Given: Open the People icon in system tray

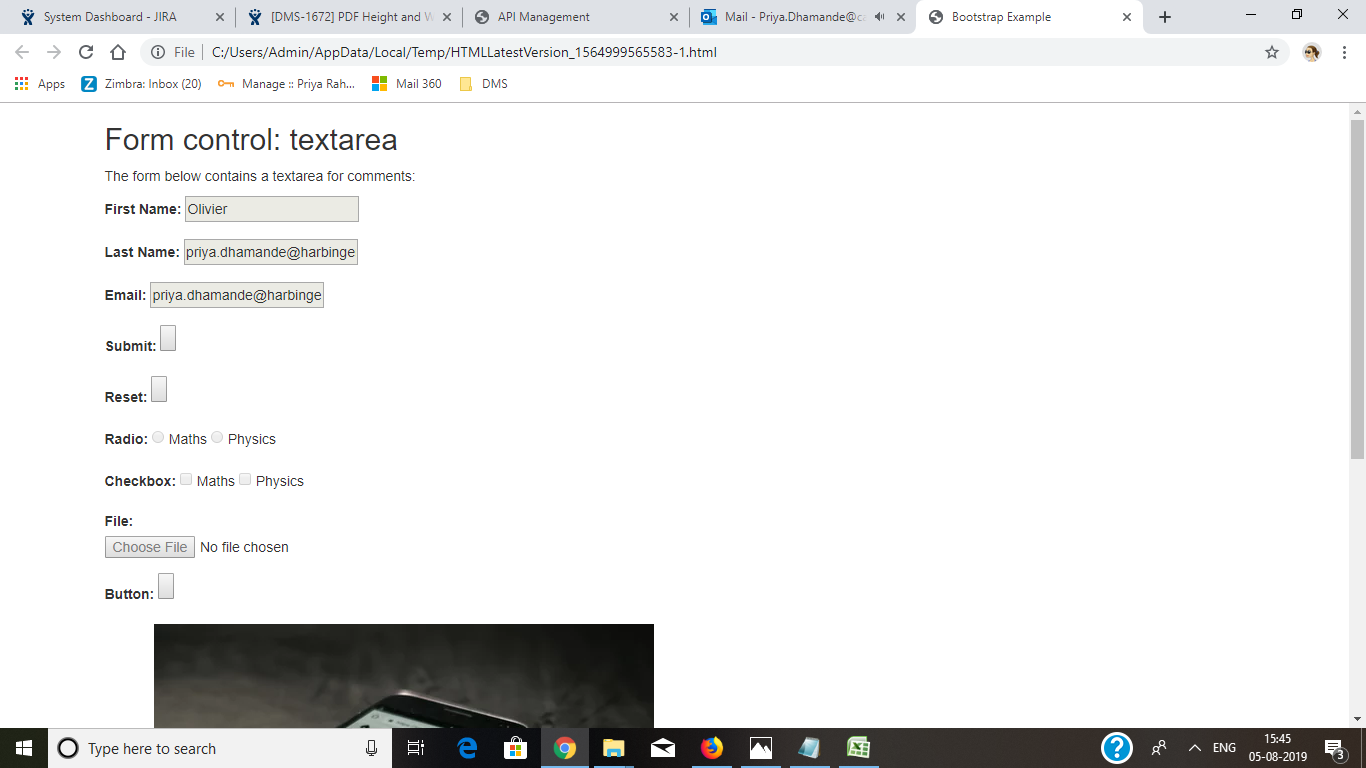Looking at the screenshot, I should coord(1159,748).
